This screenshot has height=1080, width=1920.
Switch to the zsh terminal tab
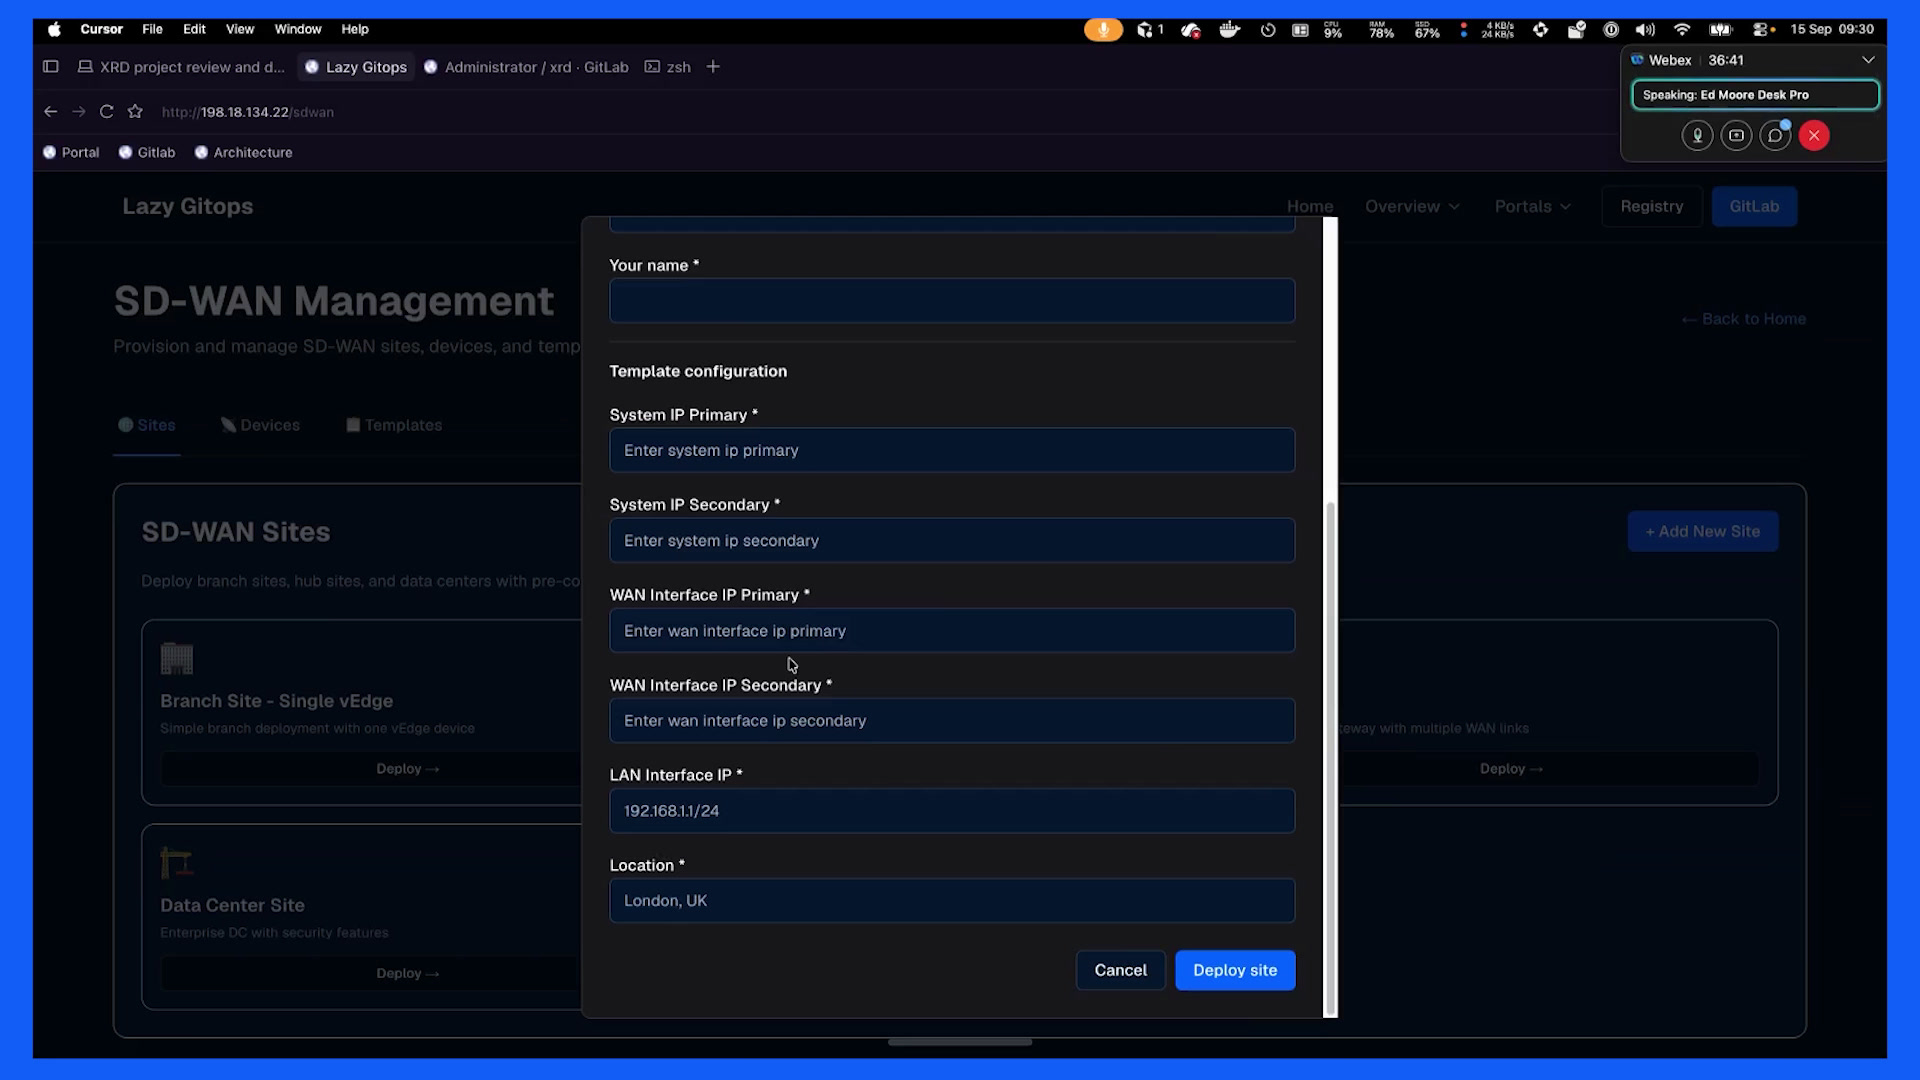click(x=668, y=67)
